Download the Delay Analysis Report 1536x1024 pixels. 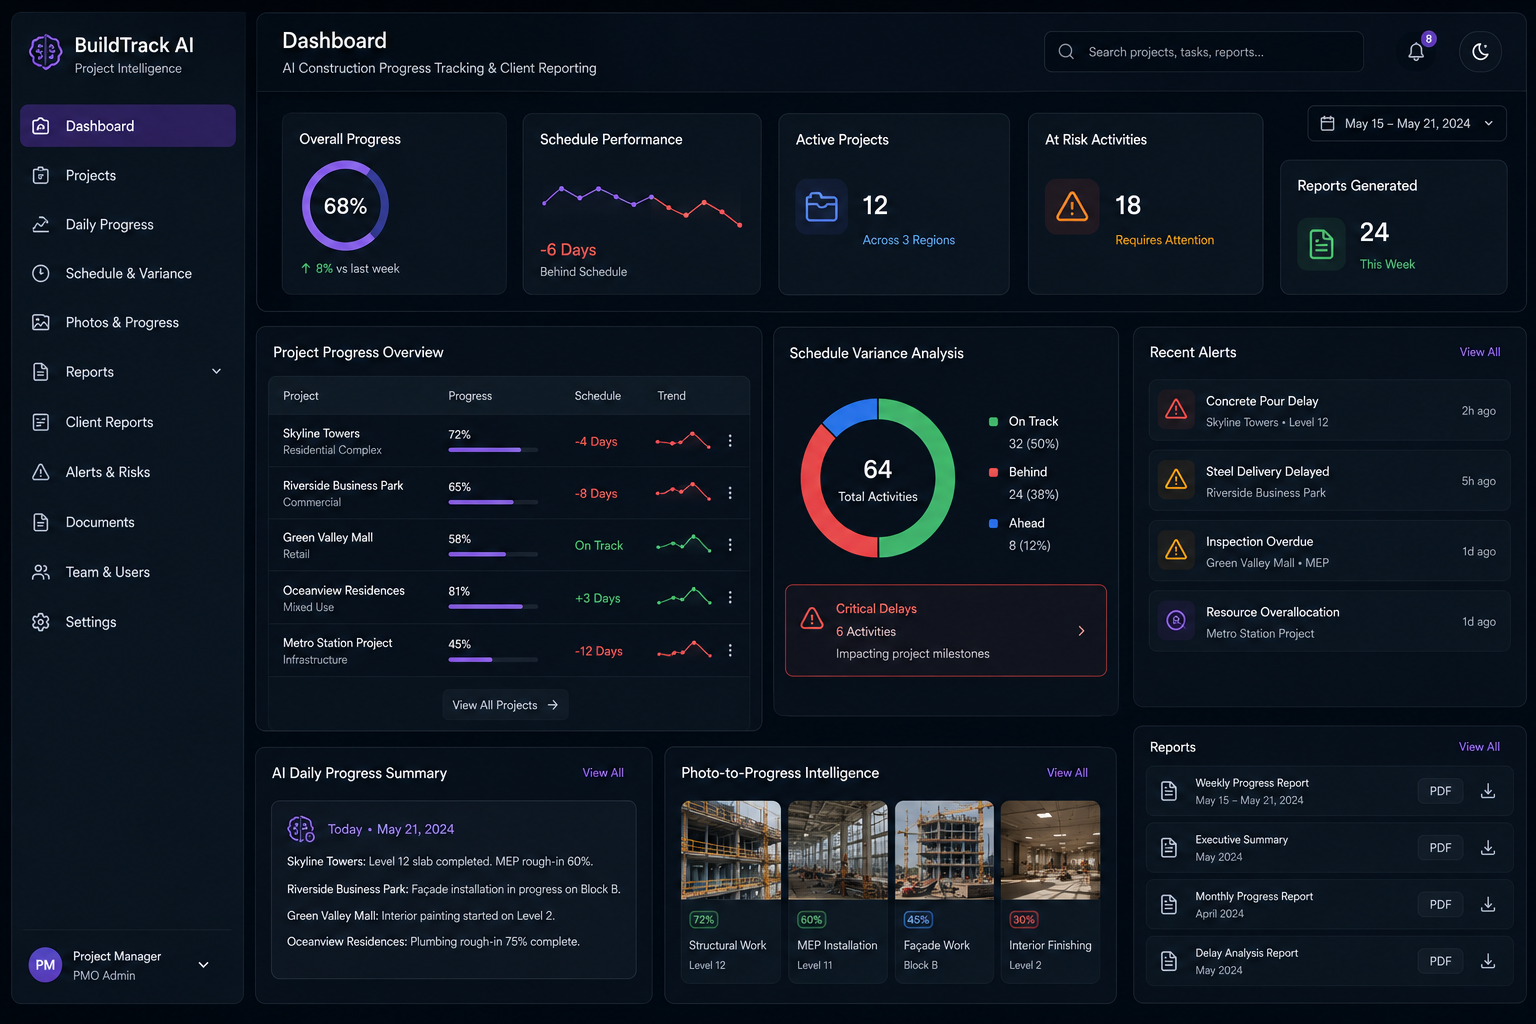click(x=1488, y=961)
